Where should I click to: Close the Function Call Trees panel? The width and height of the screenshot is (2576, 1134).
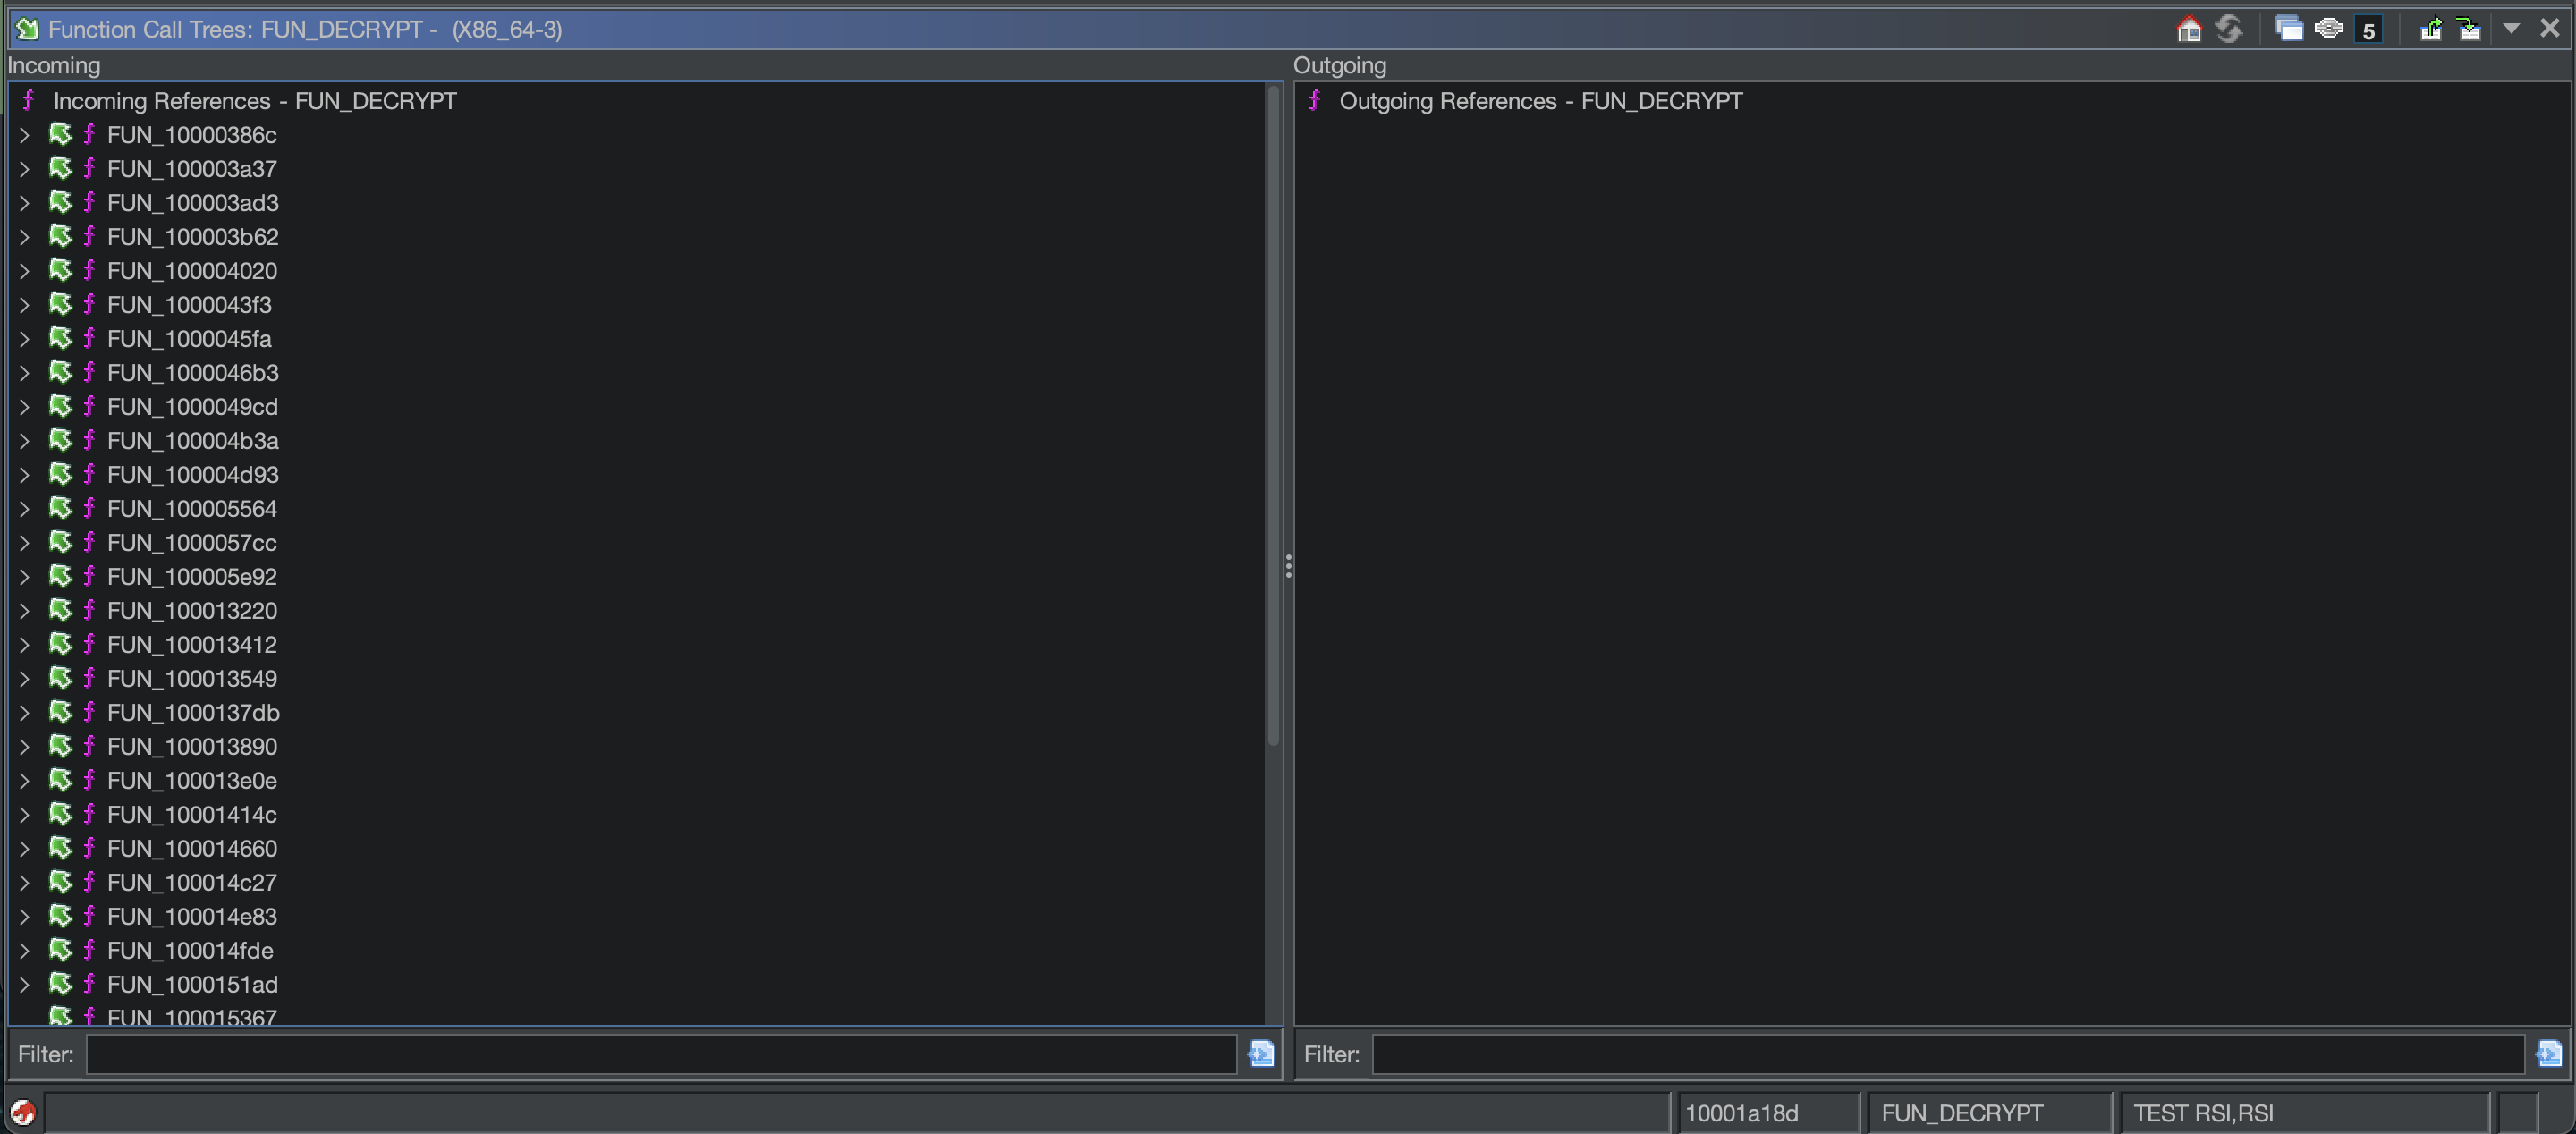tap(2549, 29)
